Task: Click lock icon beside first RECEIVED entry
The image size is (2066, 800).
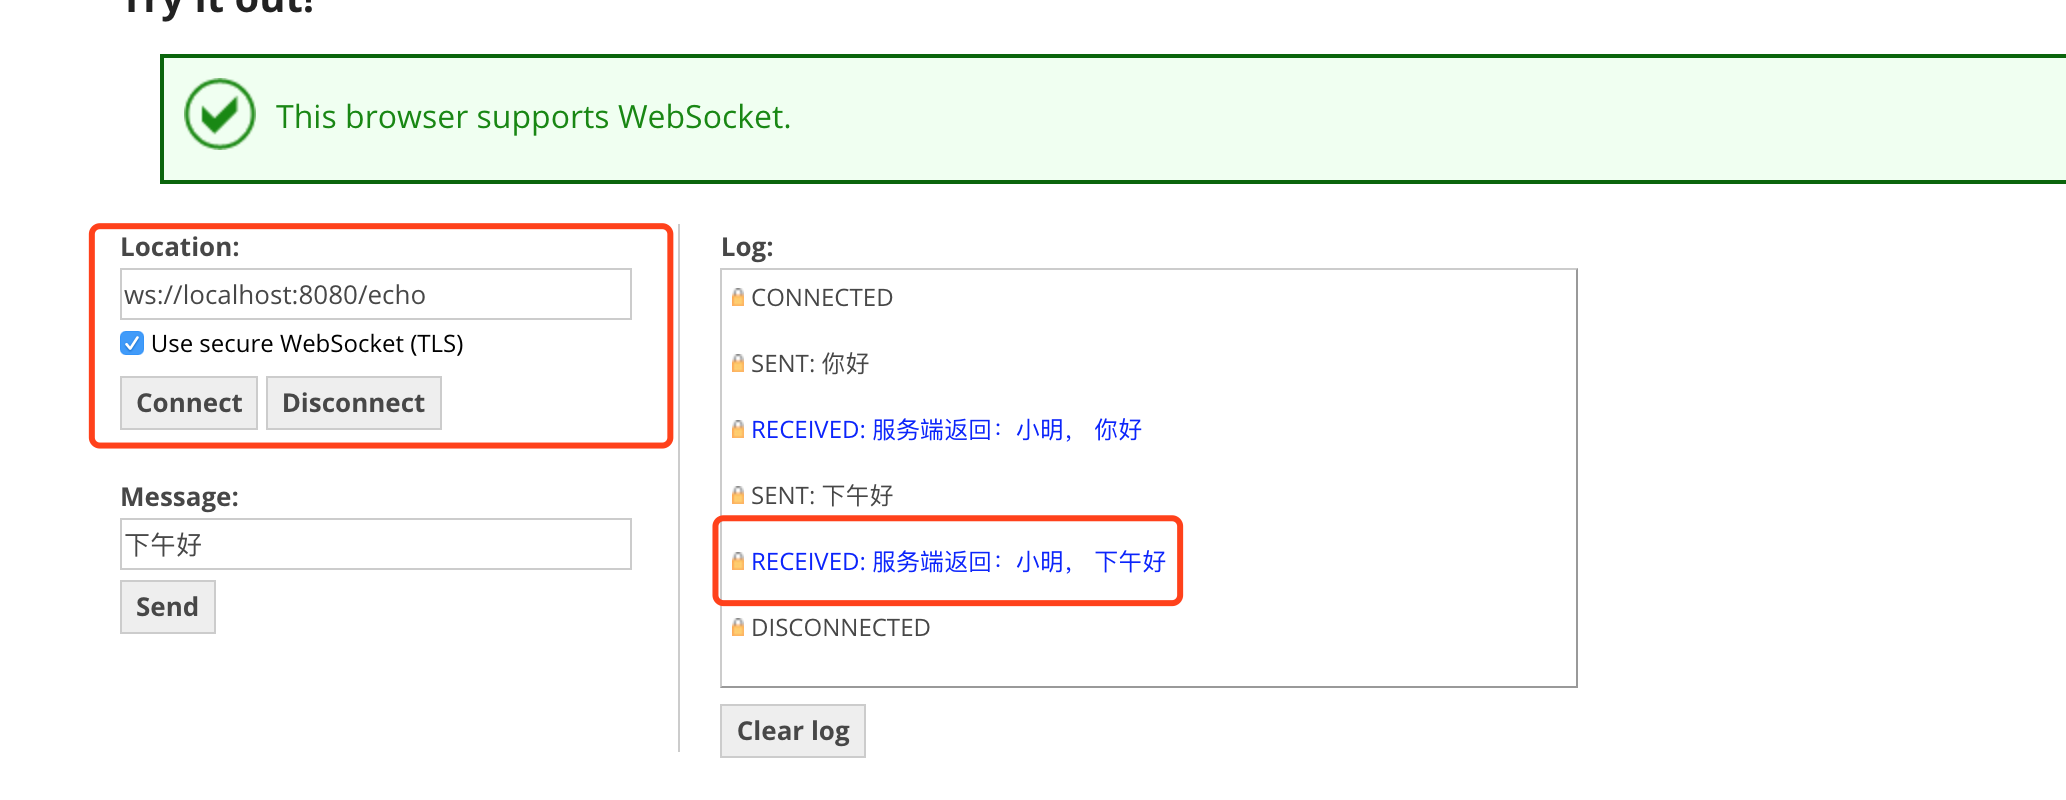Action: (738, 429)
